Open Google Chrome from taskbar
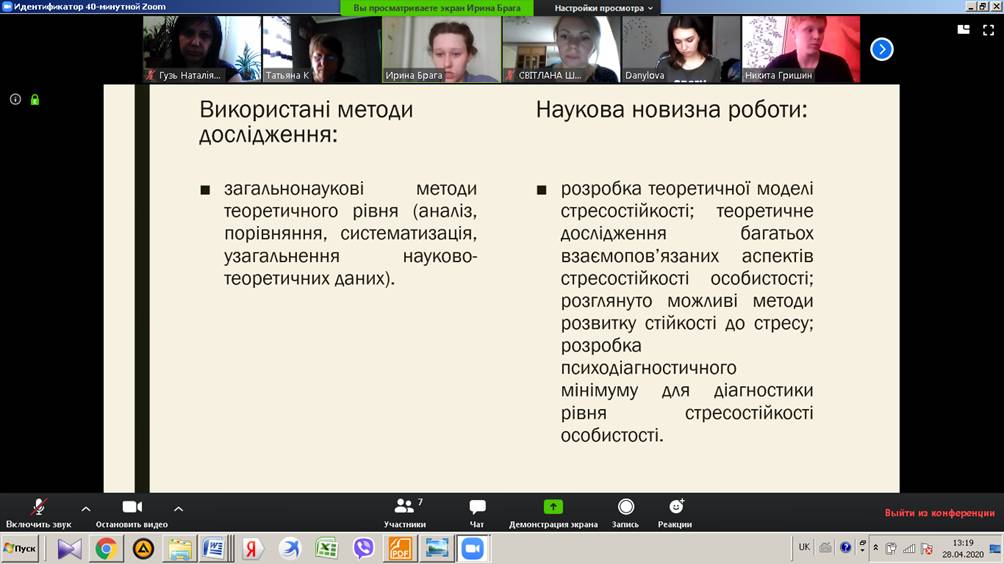This screenshot has width=1004, height=564. tap(106, 548)
